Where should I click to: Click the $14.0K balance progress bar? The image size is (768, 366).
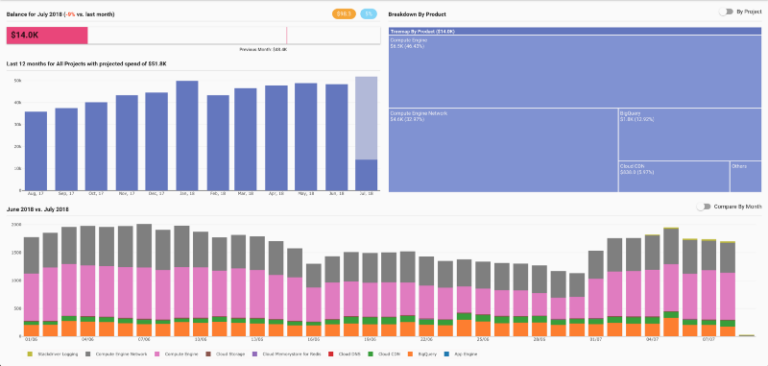[x=193, y=35]
